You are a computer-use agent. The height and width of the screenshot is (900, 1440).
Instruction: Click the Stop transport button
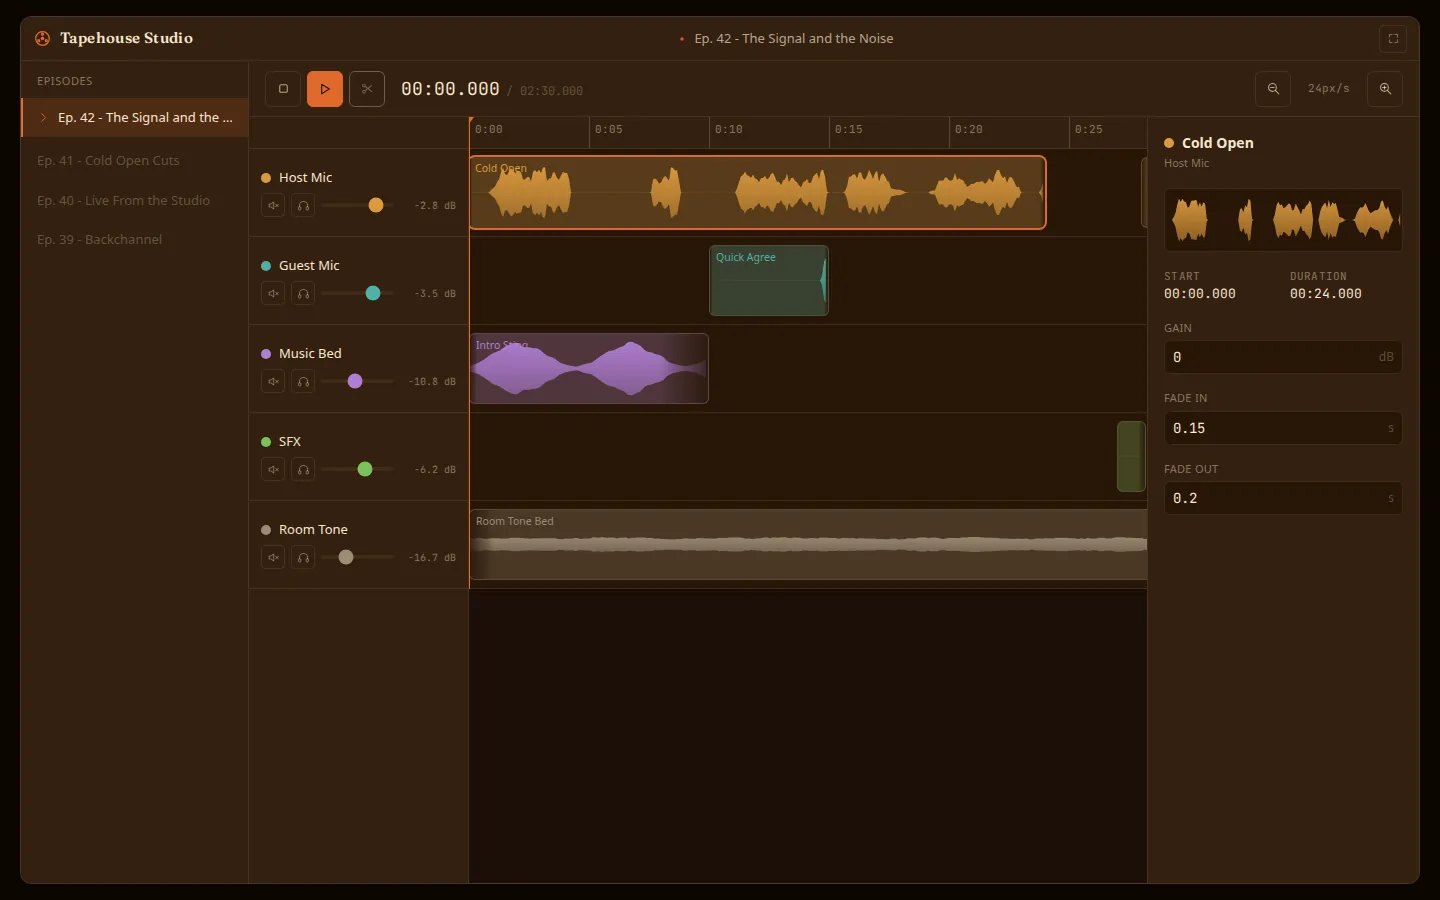283,89
